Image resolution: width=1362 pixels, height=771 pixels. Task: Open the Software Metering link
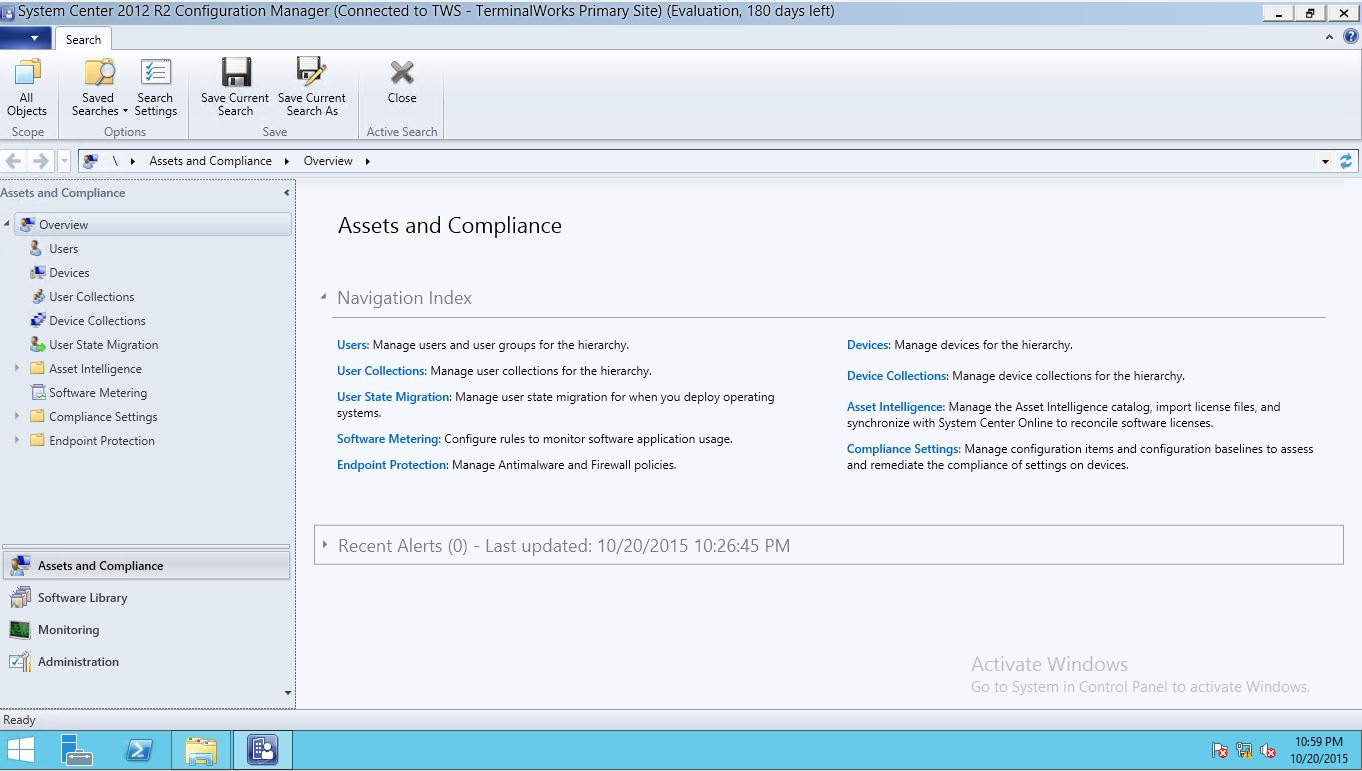[x=388, y=439]
